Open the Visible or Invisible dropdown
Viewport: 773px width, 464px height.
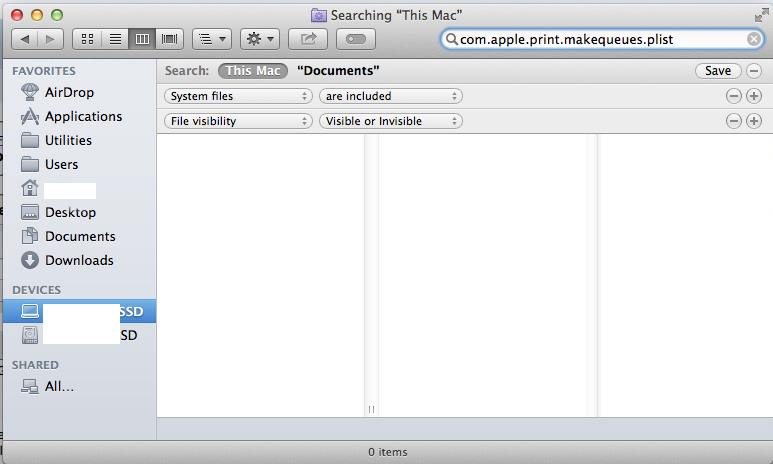pyautogui.click(x=390, y=121)
